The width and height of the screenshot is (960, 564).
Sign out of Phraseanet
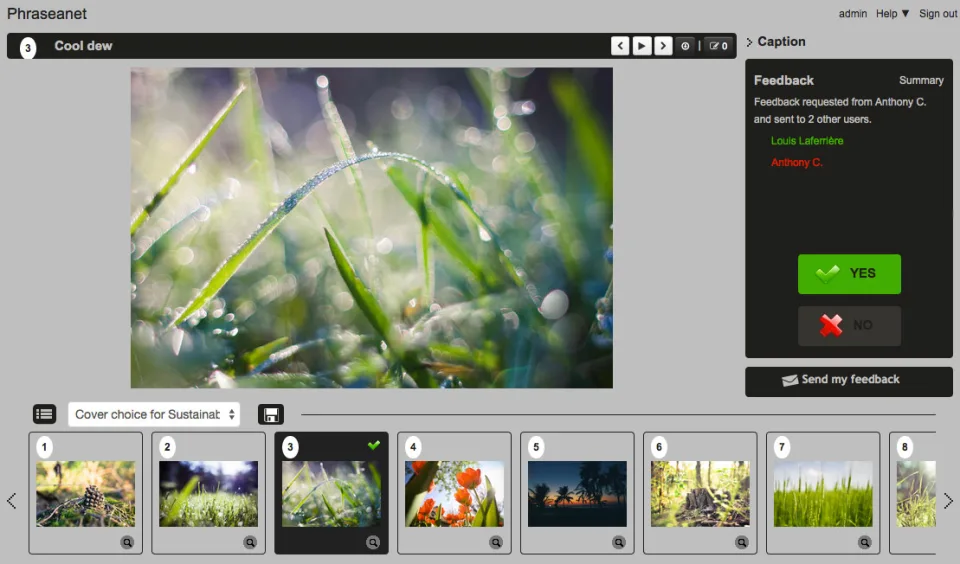[937, 13]
